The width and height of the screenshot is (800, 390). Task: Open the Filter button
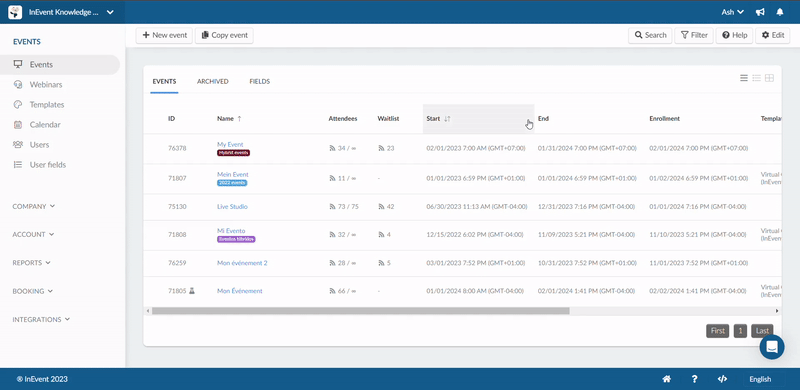694,35
